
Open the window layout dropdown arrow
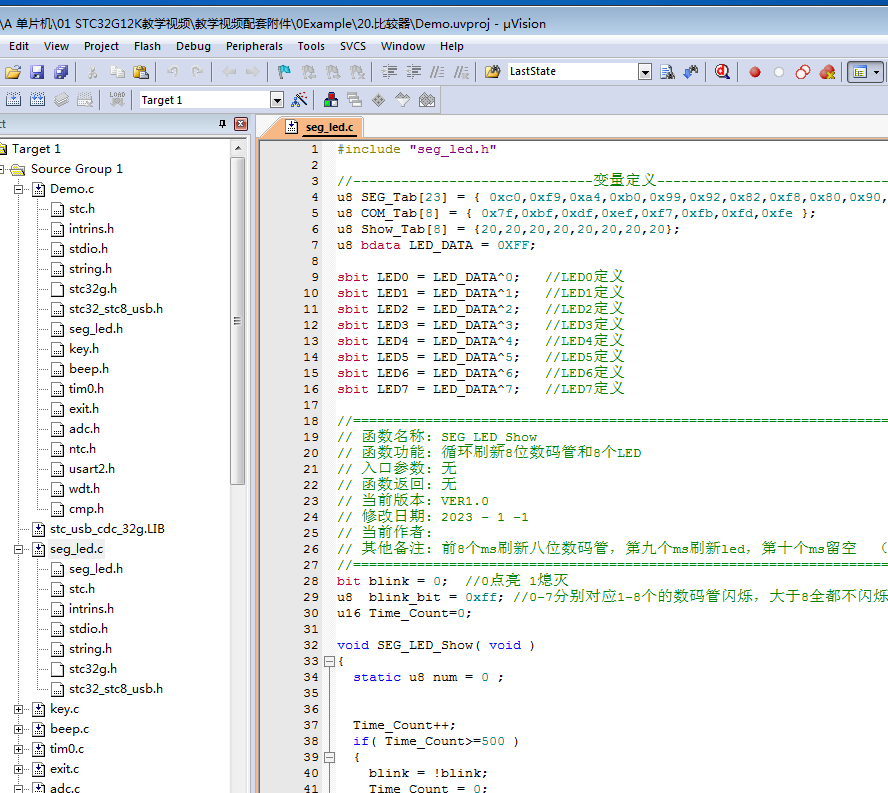(x=876, y=72)
